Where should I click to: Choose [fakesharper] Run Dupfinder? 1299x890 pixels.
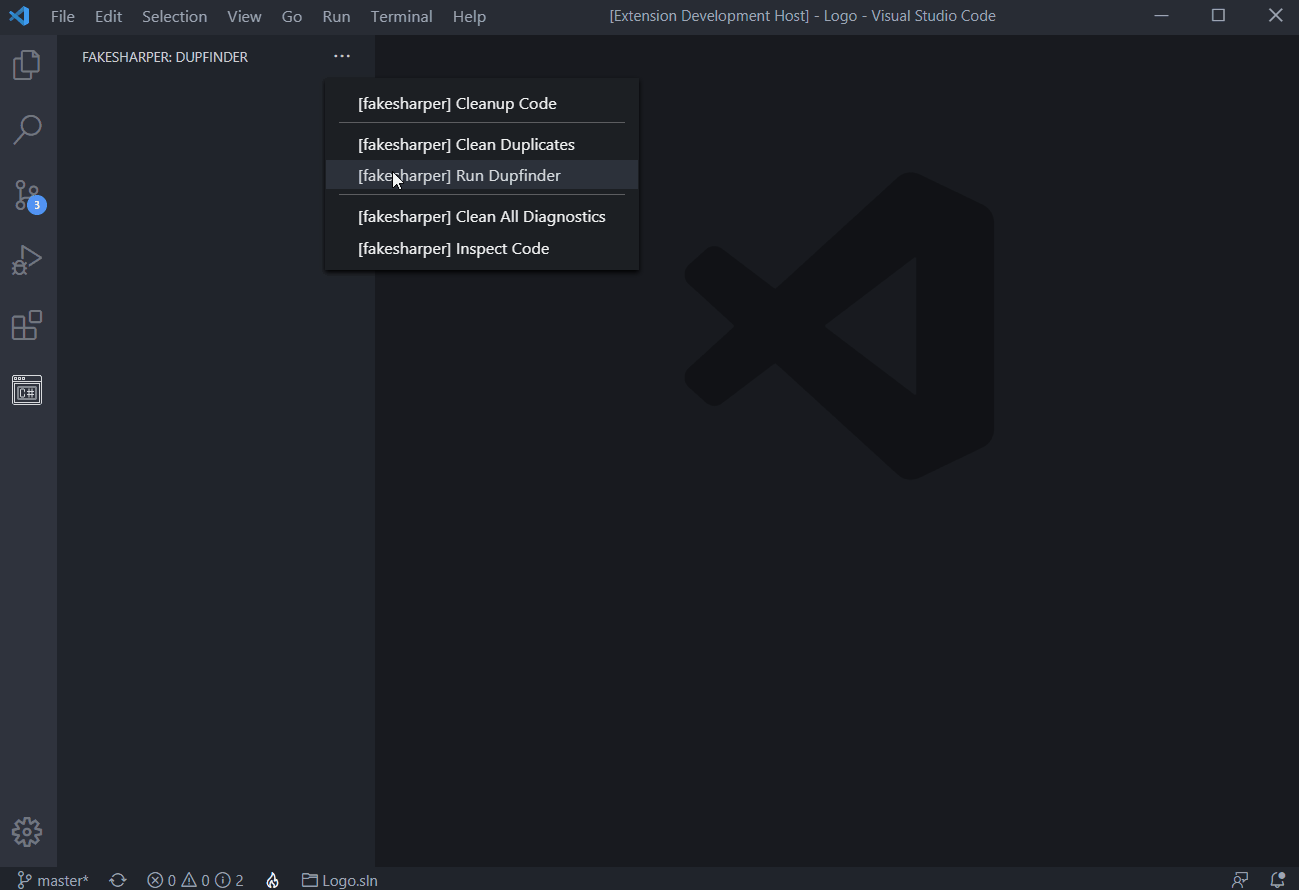click(x=482, y=175)
